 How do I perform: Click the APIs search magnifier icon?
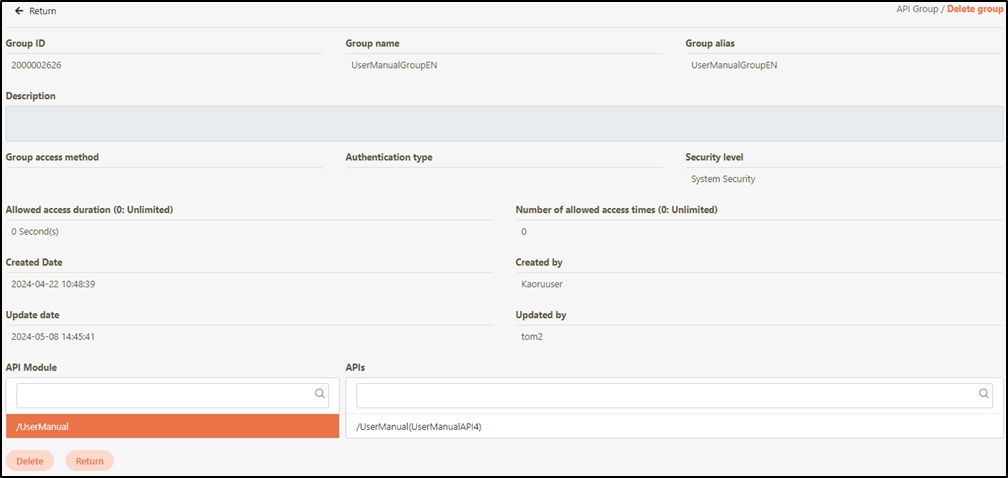pyautogui.click(x=983, y=394)
